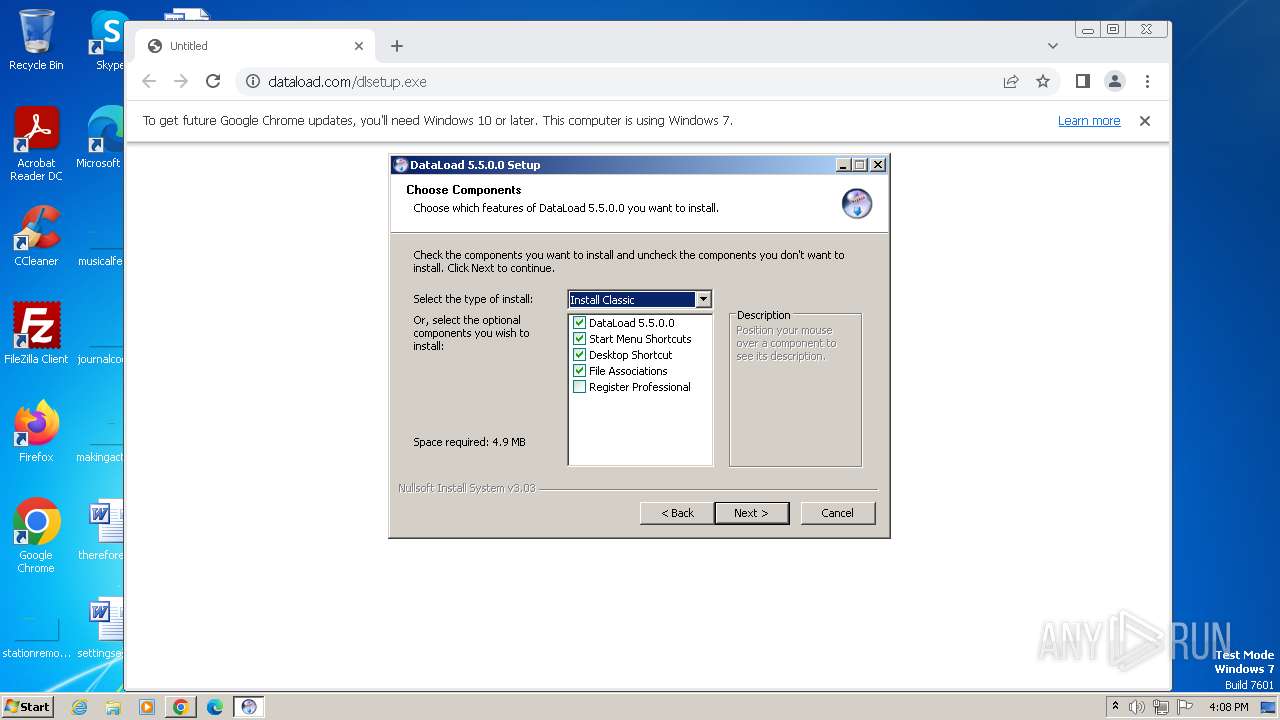This screenshot has height=720, width=1280.
Task: Click the clock showing 4:08 PM
Action: (x=1228, y=707)
